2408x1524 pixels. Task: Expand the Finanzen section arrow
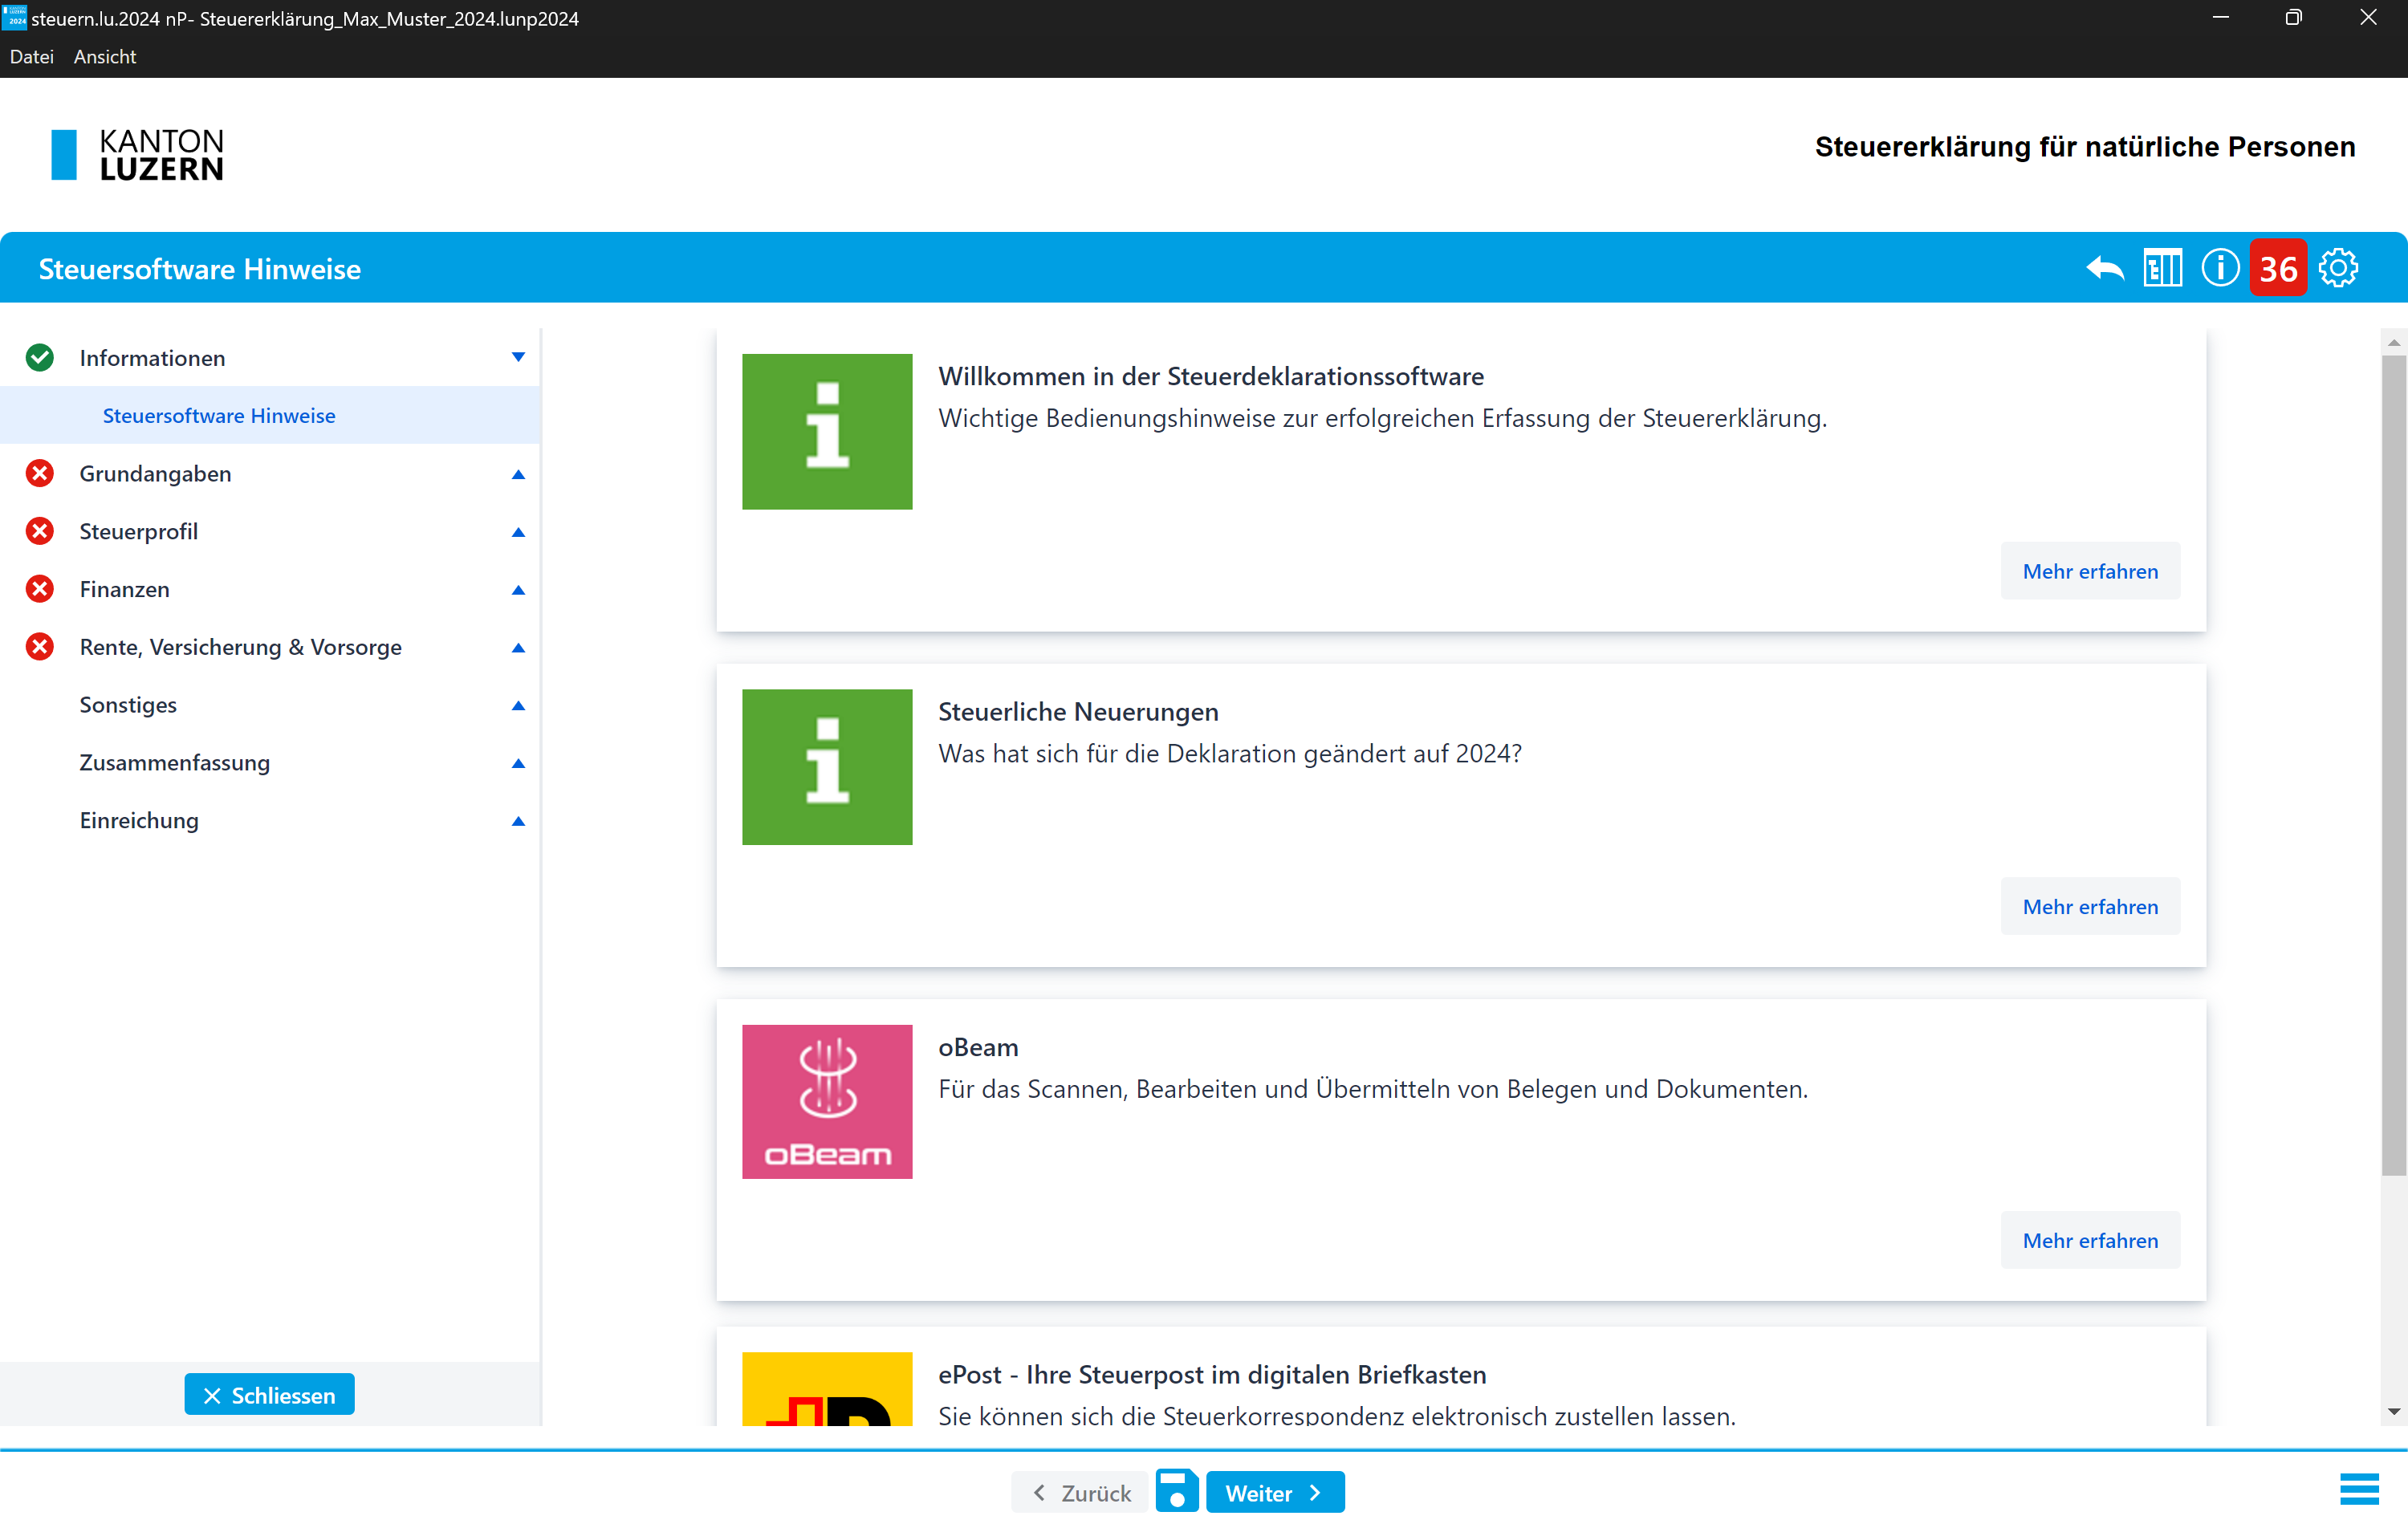point(518,590)
